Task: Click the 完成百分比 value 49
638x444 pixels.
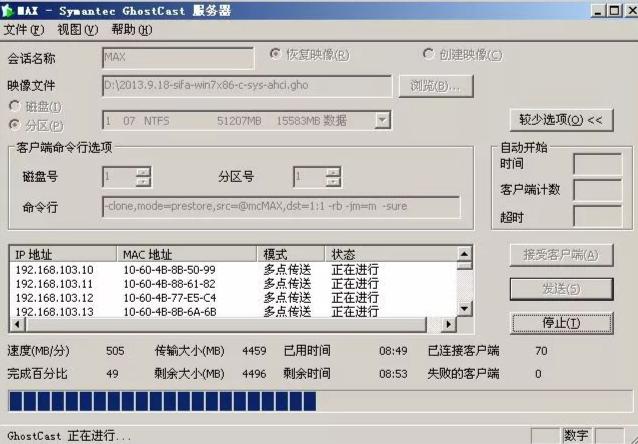Action: [x=112, y=374]
